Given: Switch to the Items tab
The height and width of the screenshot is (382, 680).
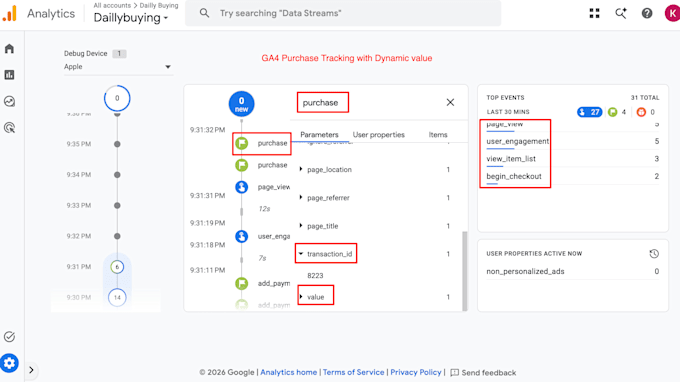Looking at the screenshot, I should point(438,135).
